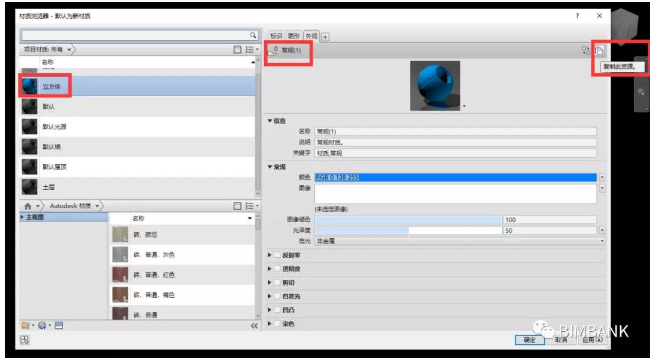
Task: Expand the 主视图 tree node
Action: (x=22, y=217)
